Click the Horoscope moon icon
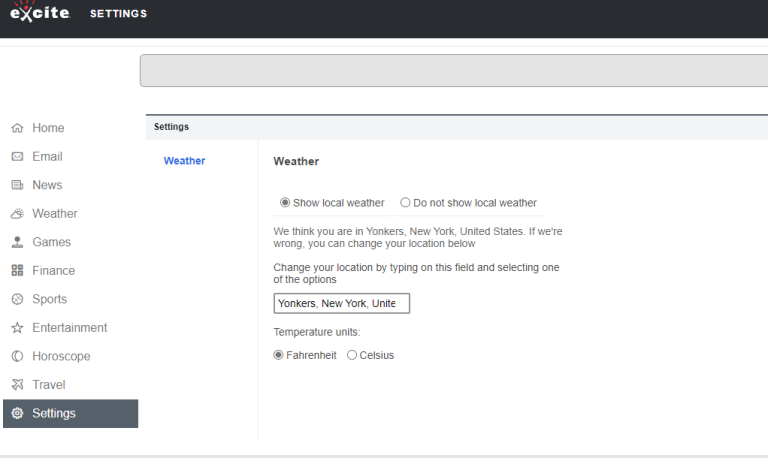 click(17, 356)
